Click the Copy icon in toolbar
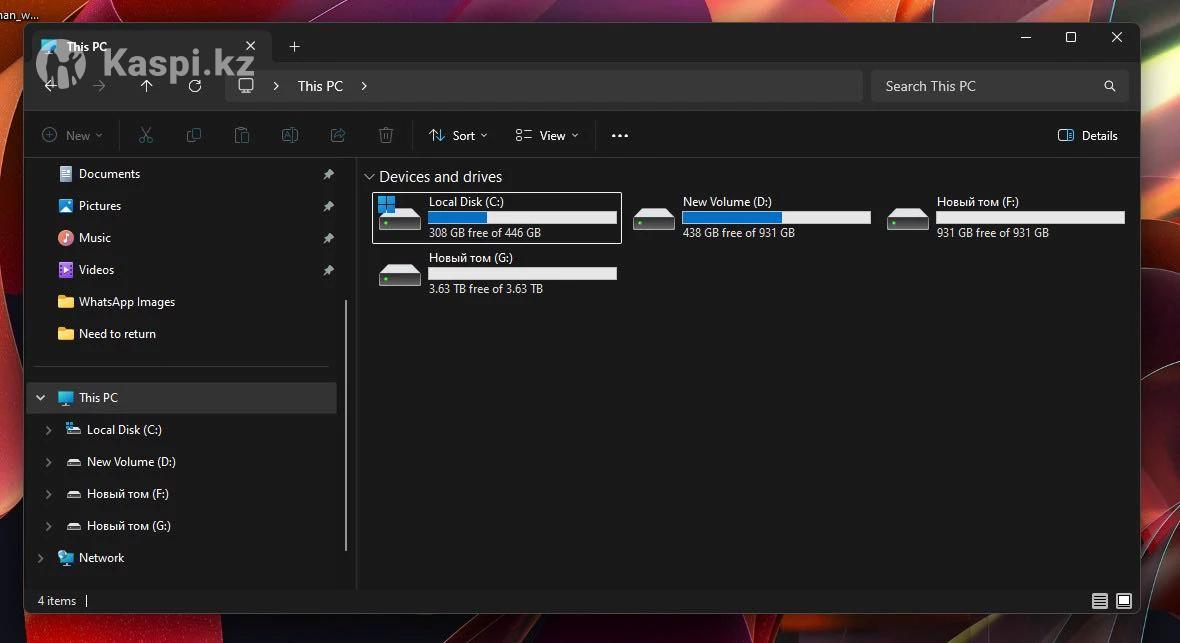The width and height of the screenshot is (1180, 643). click(194, 136)
